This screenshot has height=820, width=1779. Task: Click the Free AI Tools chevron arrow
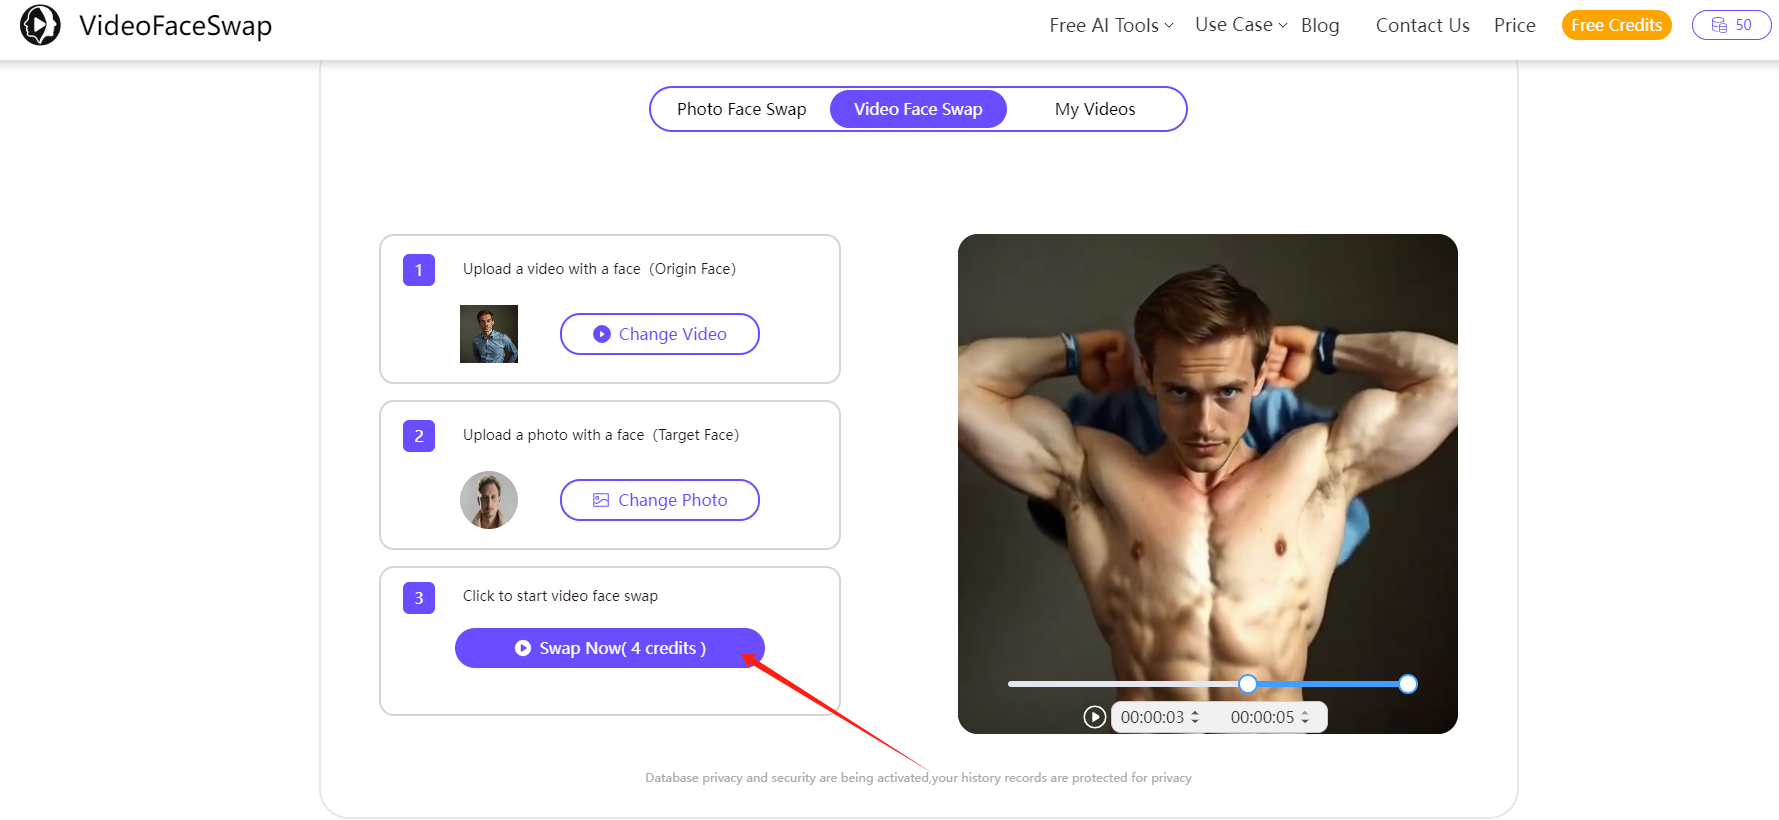[x=1169, y=26]
